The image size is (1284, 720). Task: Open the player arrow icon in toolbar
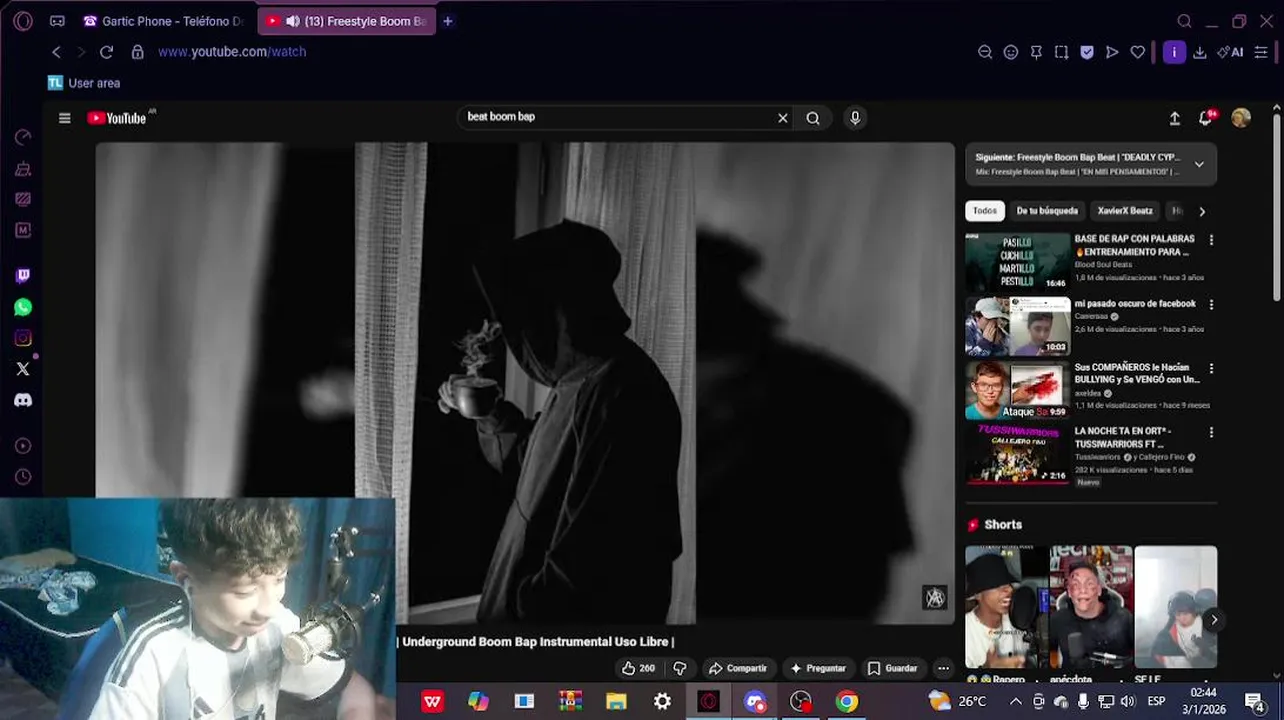coord(1112,52)
